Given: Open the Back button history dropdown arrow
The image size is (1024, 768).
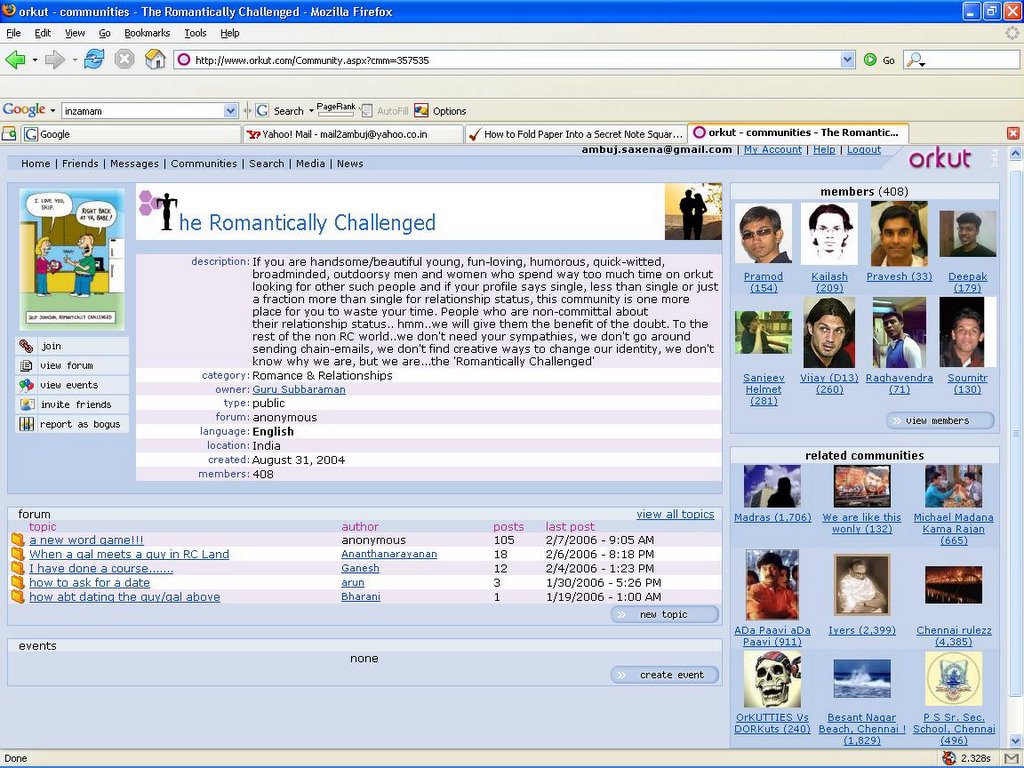Looking at the screenshot, I should coord(35,60).
